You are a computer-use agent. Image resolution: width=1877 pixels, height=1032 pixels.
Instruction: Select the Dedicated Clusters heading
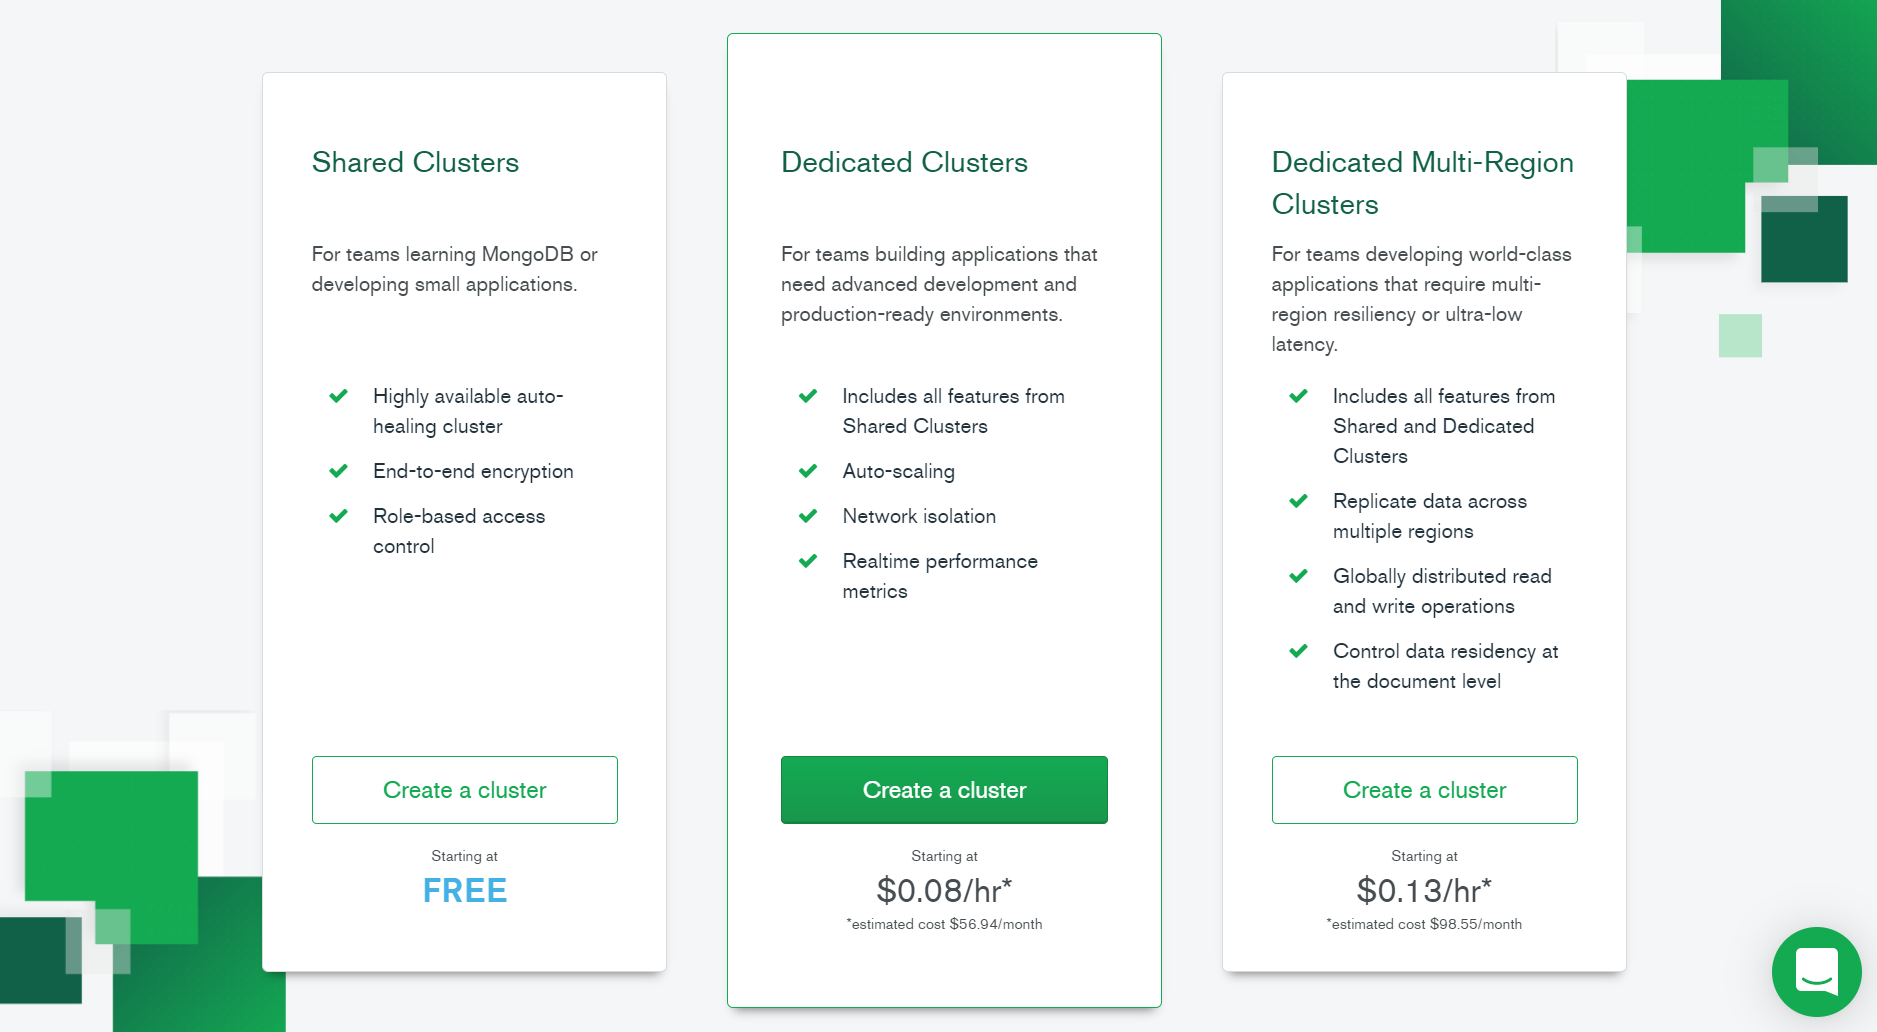904,162
